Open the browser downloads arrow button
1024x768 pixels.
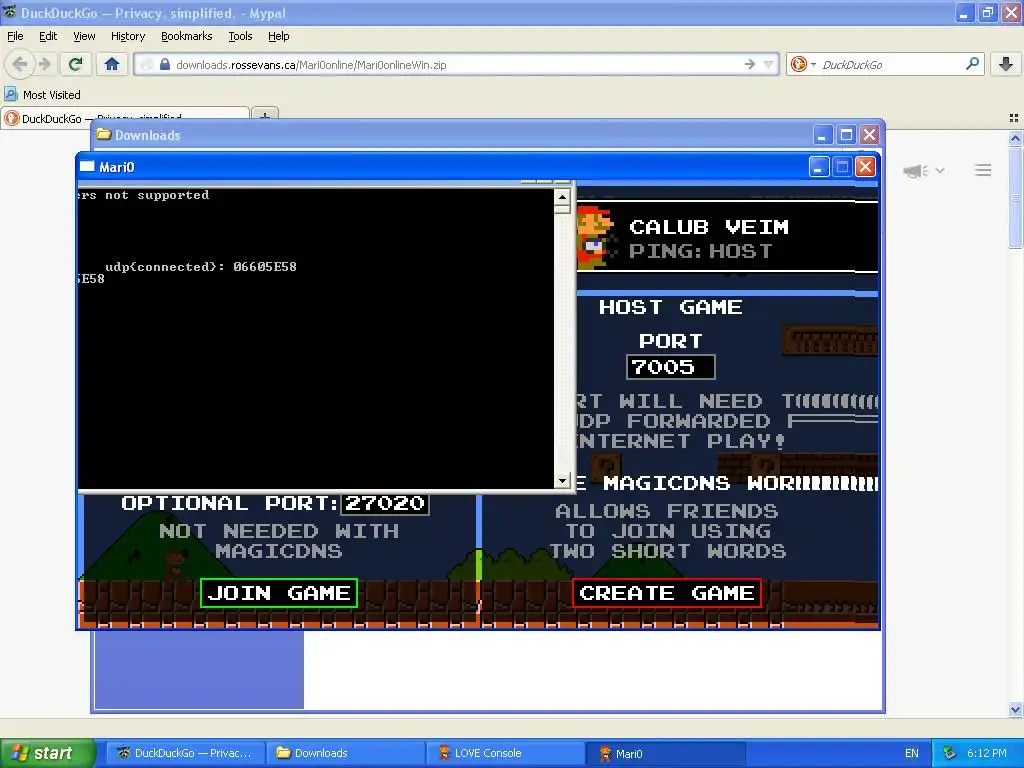click(1006, 64)
